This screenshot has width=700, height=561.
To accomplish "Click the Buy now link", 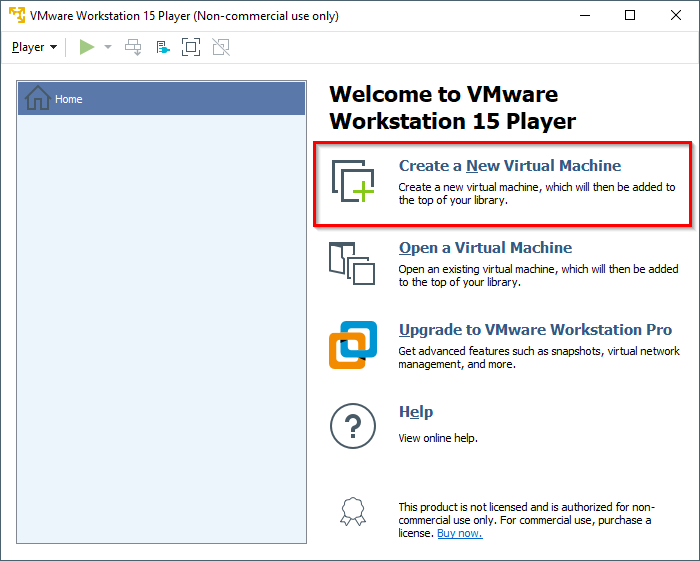I will click(460, 533).
